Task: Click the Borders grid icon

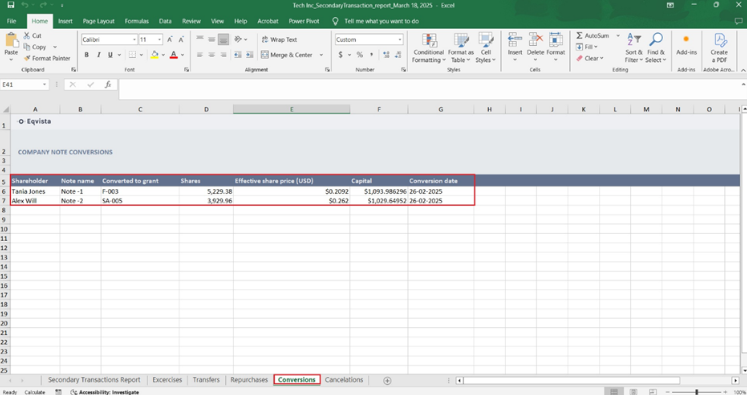Action: click(132, 55)
